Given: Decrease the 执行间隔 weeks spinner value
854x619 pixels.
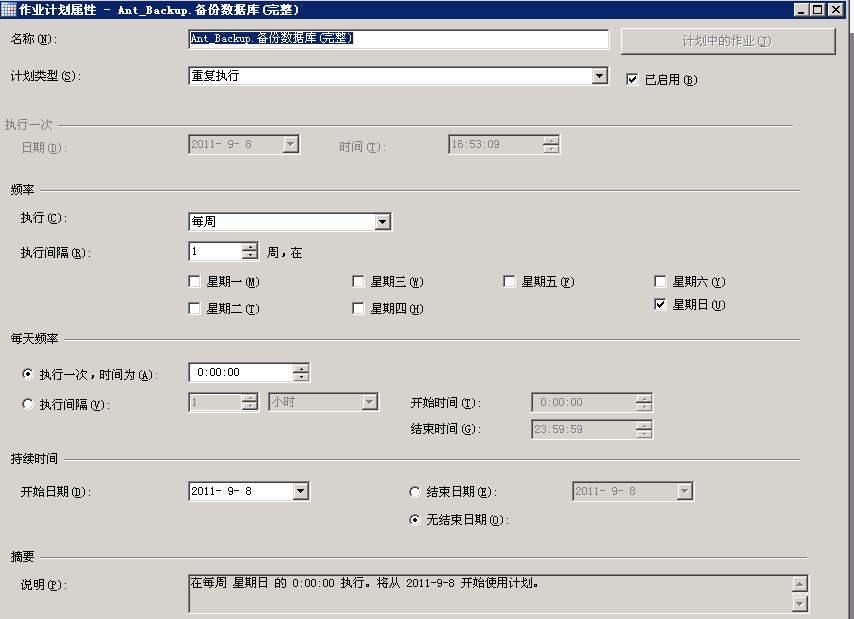Looking at the screenshot, I should click(x=250, y=257).
